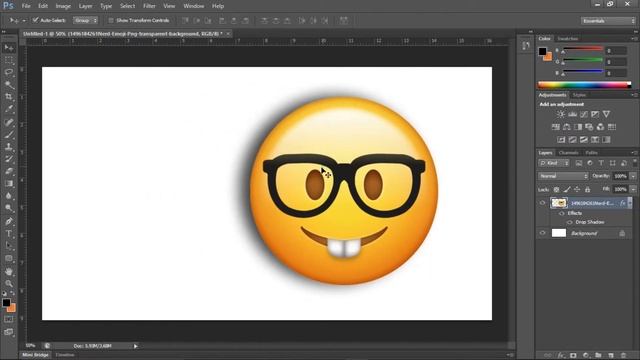Open the tool preset picker arrow
The height and width of the screenshot is (360, 640).
tap(24, 20)
